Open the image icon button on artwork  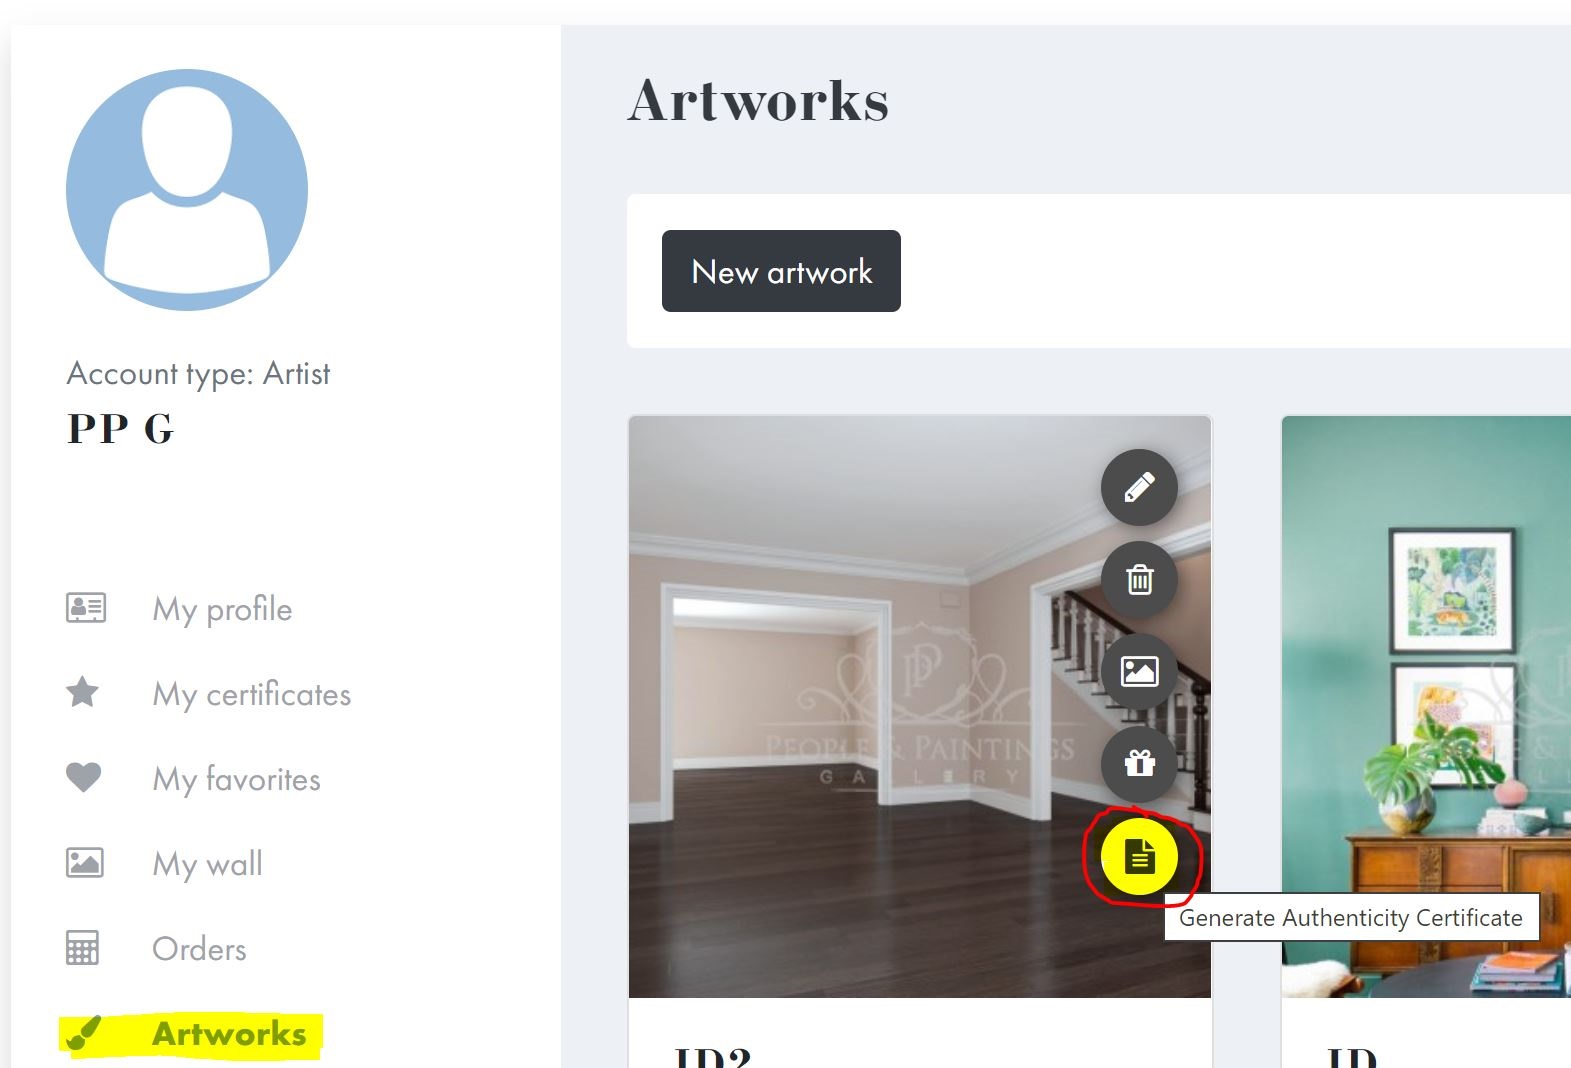[x=1139, y=671]
